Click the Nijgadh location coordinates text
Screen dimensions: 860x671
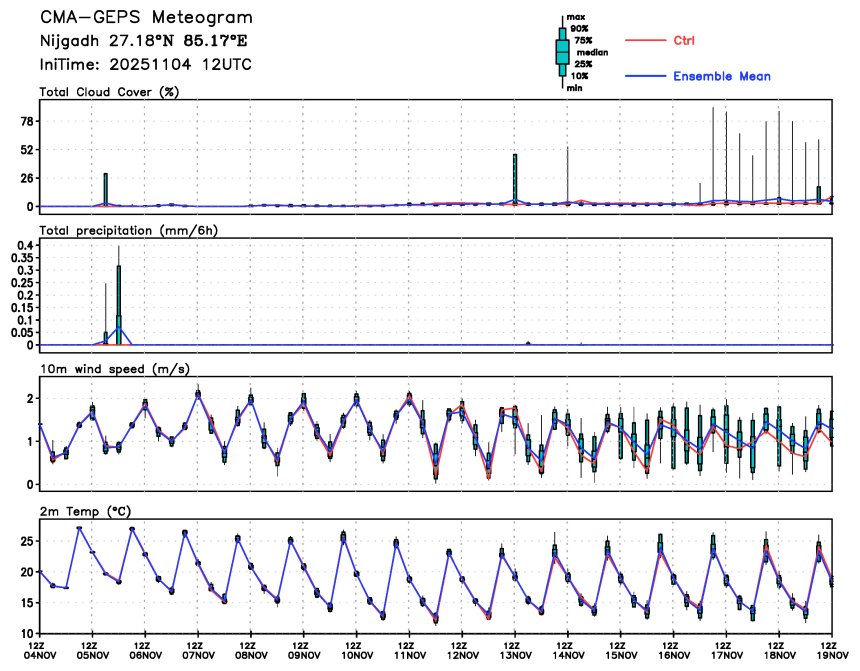click(x=143, y=41)
